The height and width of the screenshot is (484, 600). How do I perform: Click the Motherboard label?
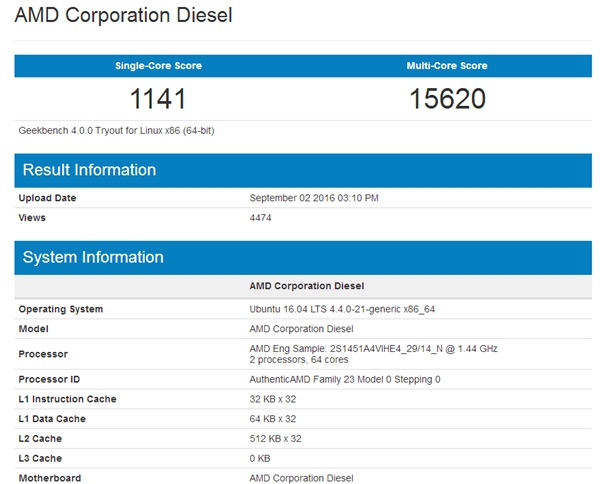pyautogui.click(x=50, y=478)
